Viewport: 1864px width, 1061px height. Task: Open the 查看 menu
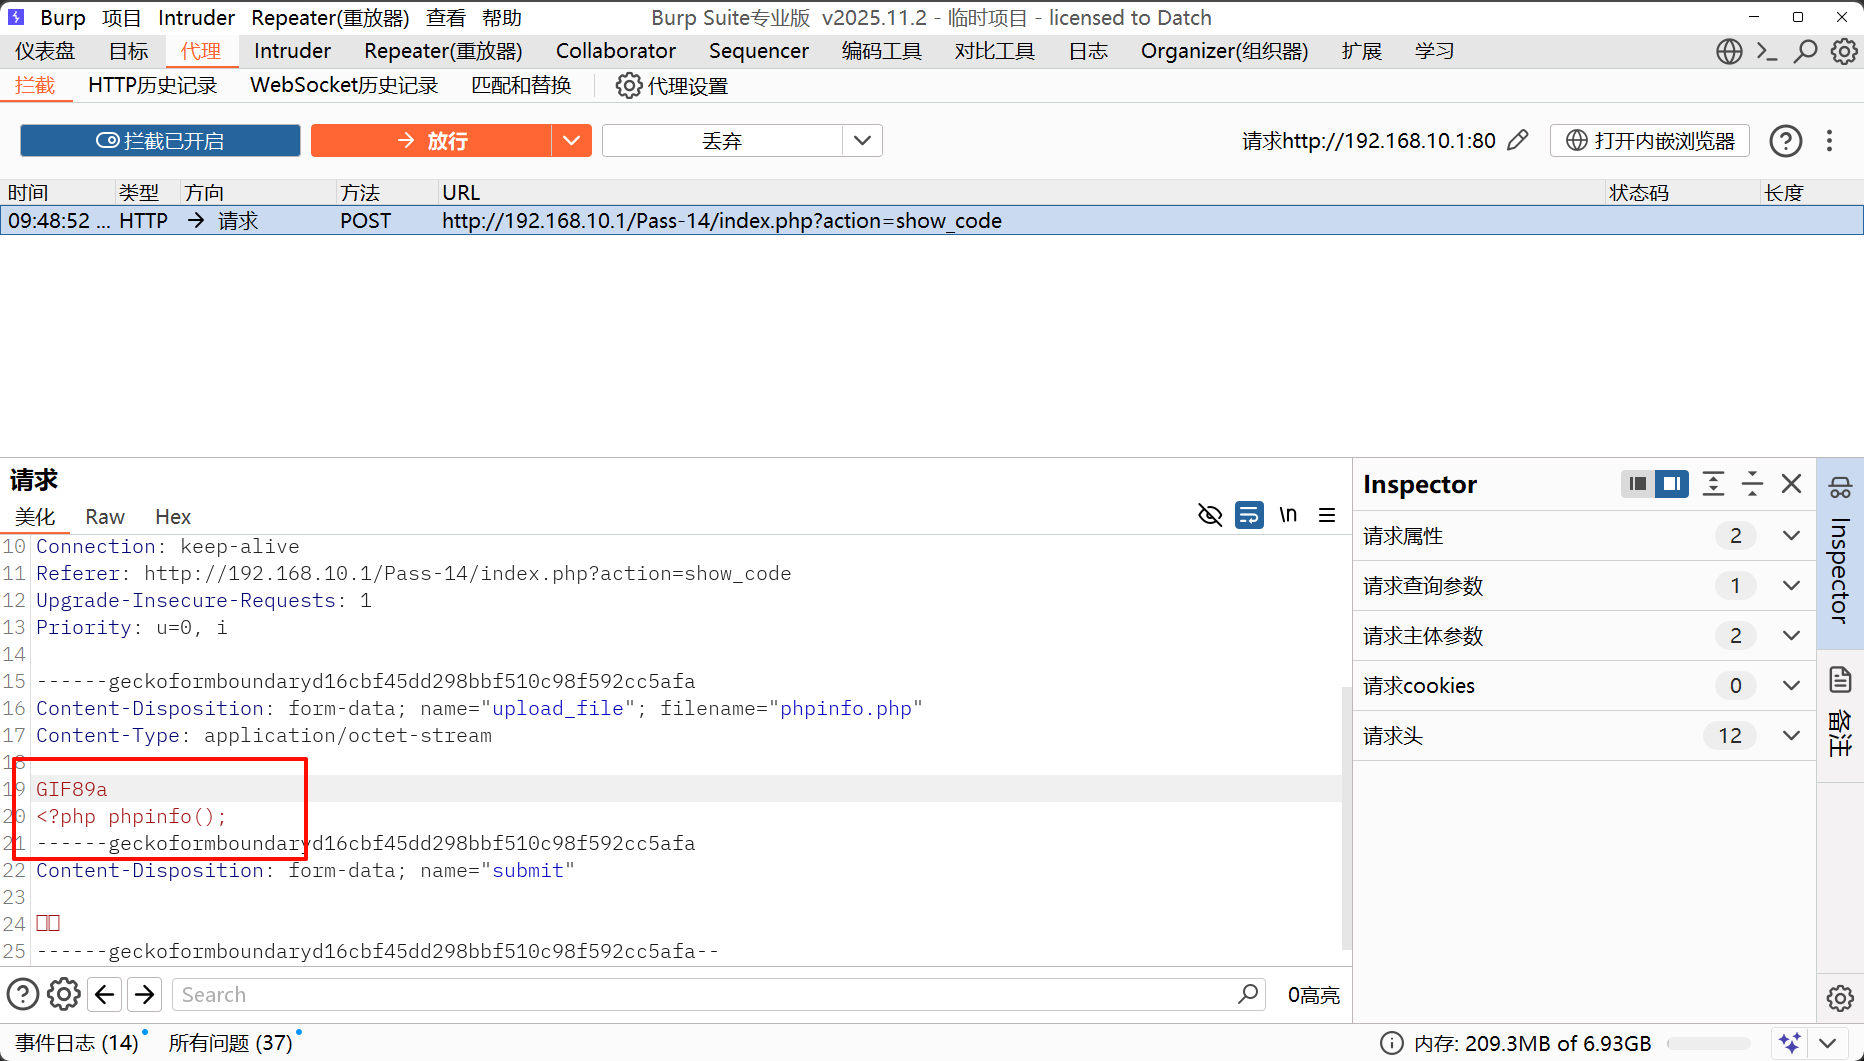[x=446, y=18]
